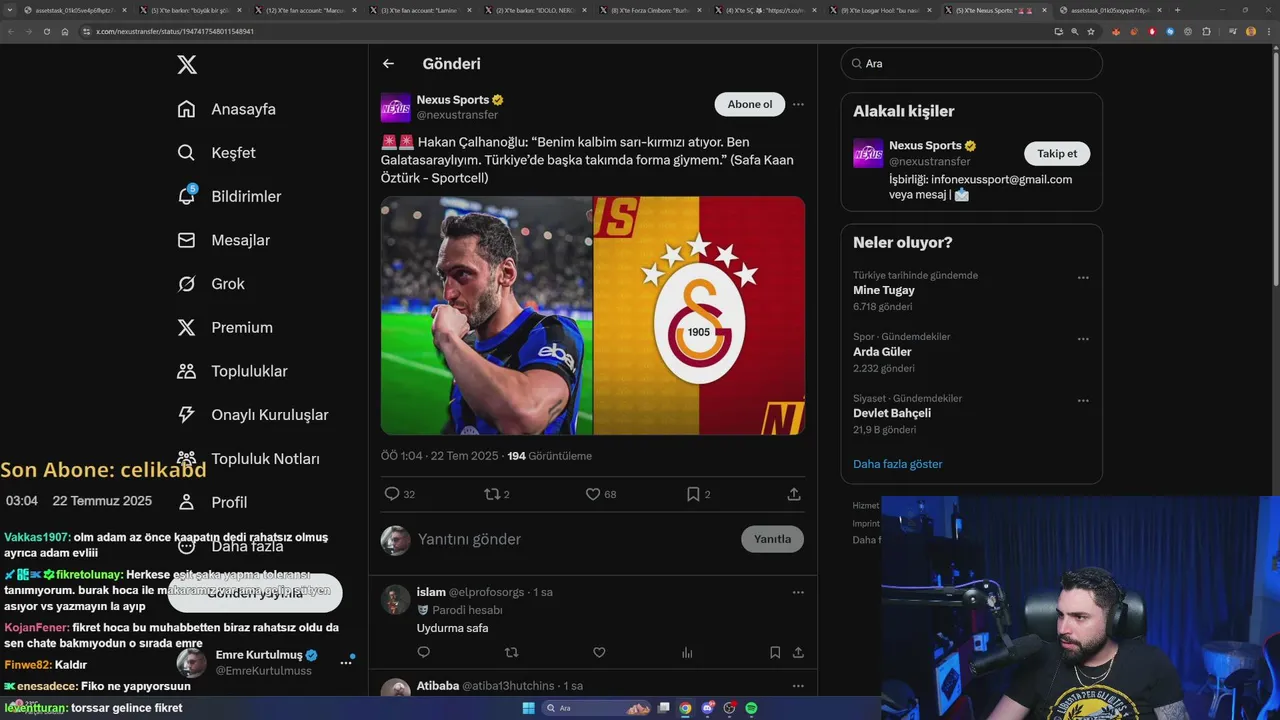Click the repost icon with 2 reposts
The width and height of the screenshot is (1280, 720).
[491, 494]
